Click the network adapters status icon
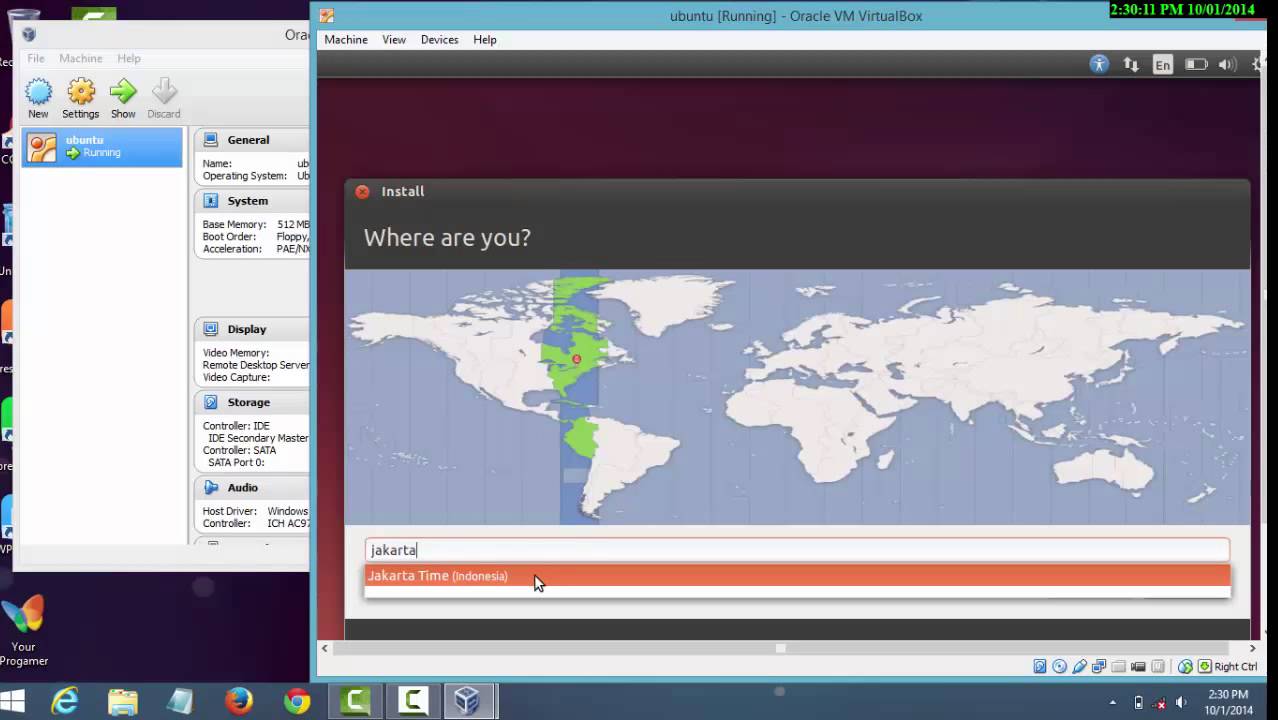1278x720 pixels. (1099, 667)
